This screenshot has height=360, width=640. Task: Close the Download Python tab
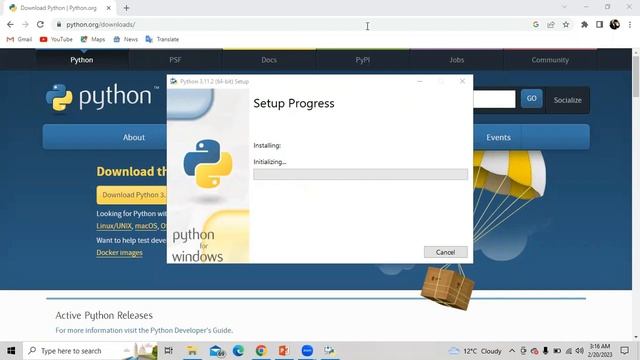pos(109,8)
